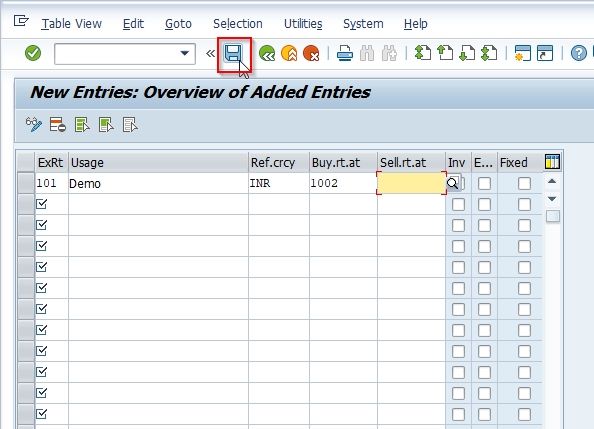Click the Save floppy disk icon
Viewport: 594px width, 429px height.
pos(233,53)
